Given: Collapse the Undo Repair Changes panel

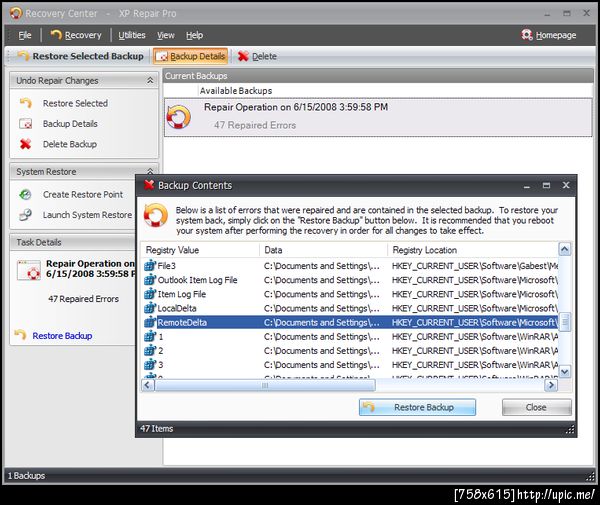Looking at the screenshot, I should [x=150, y=80].
